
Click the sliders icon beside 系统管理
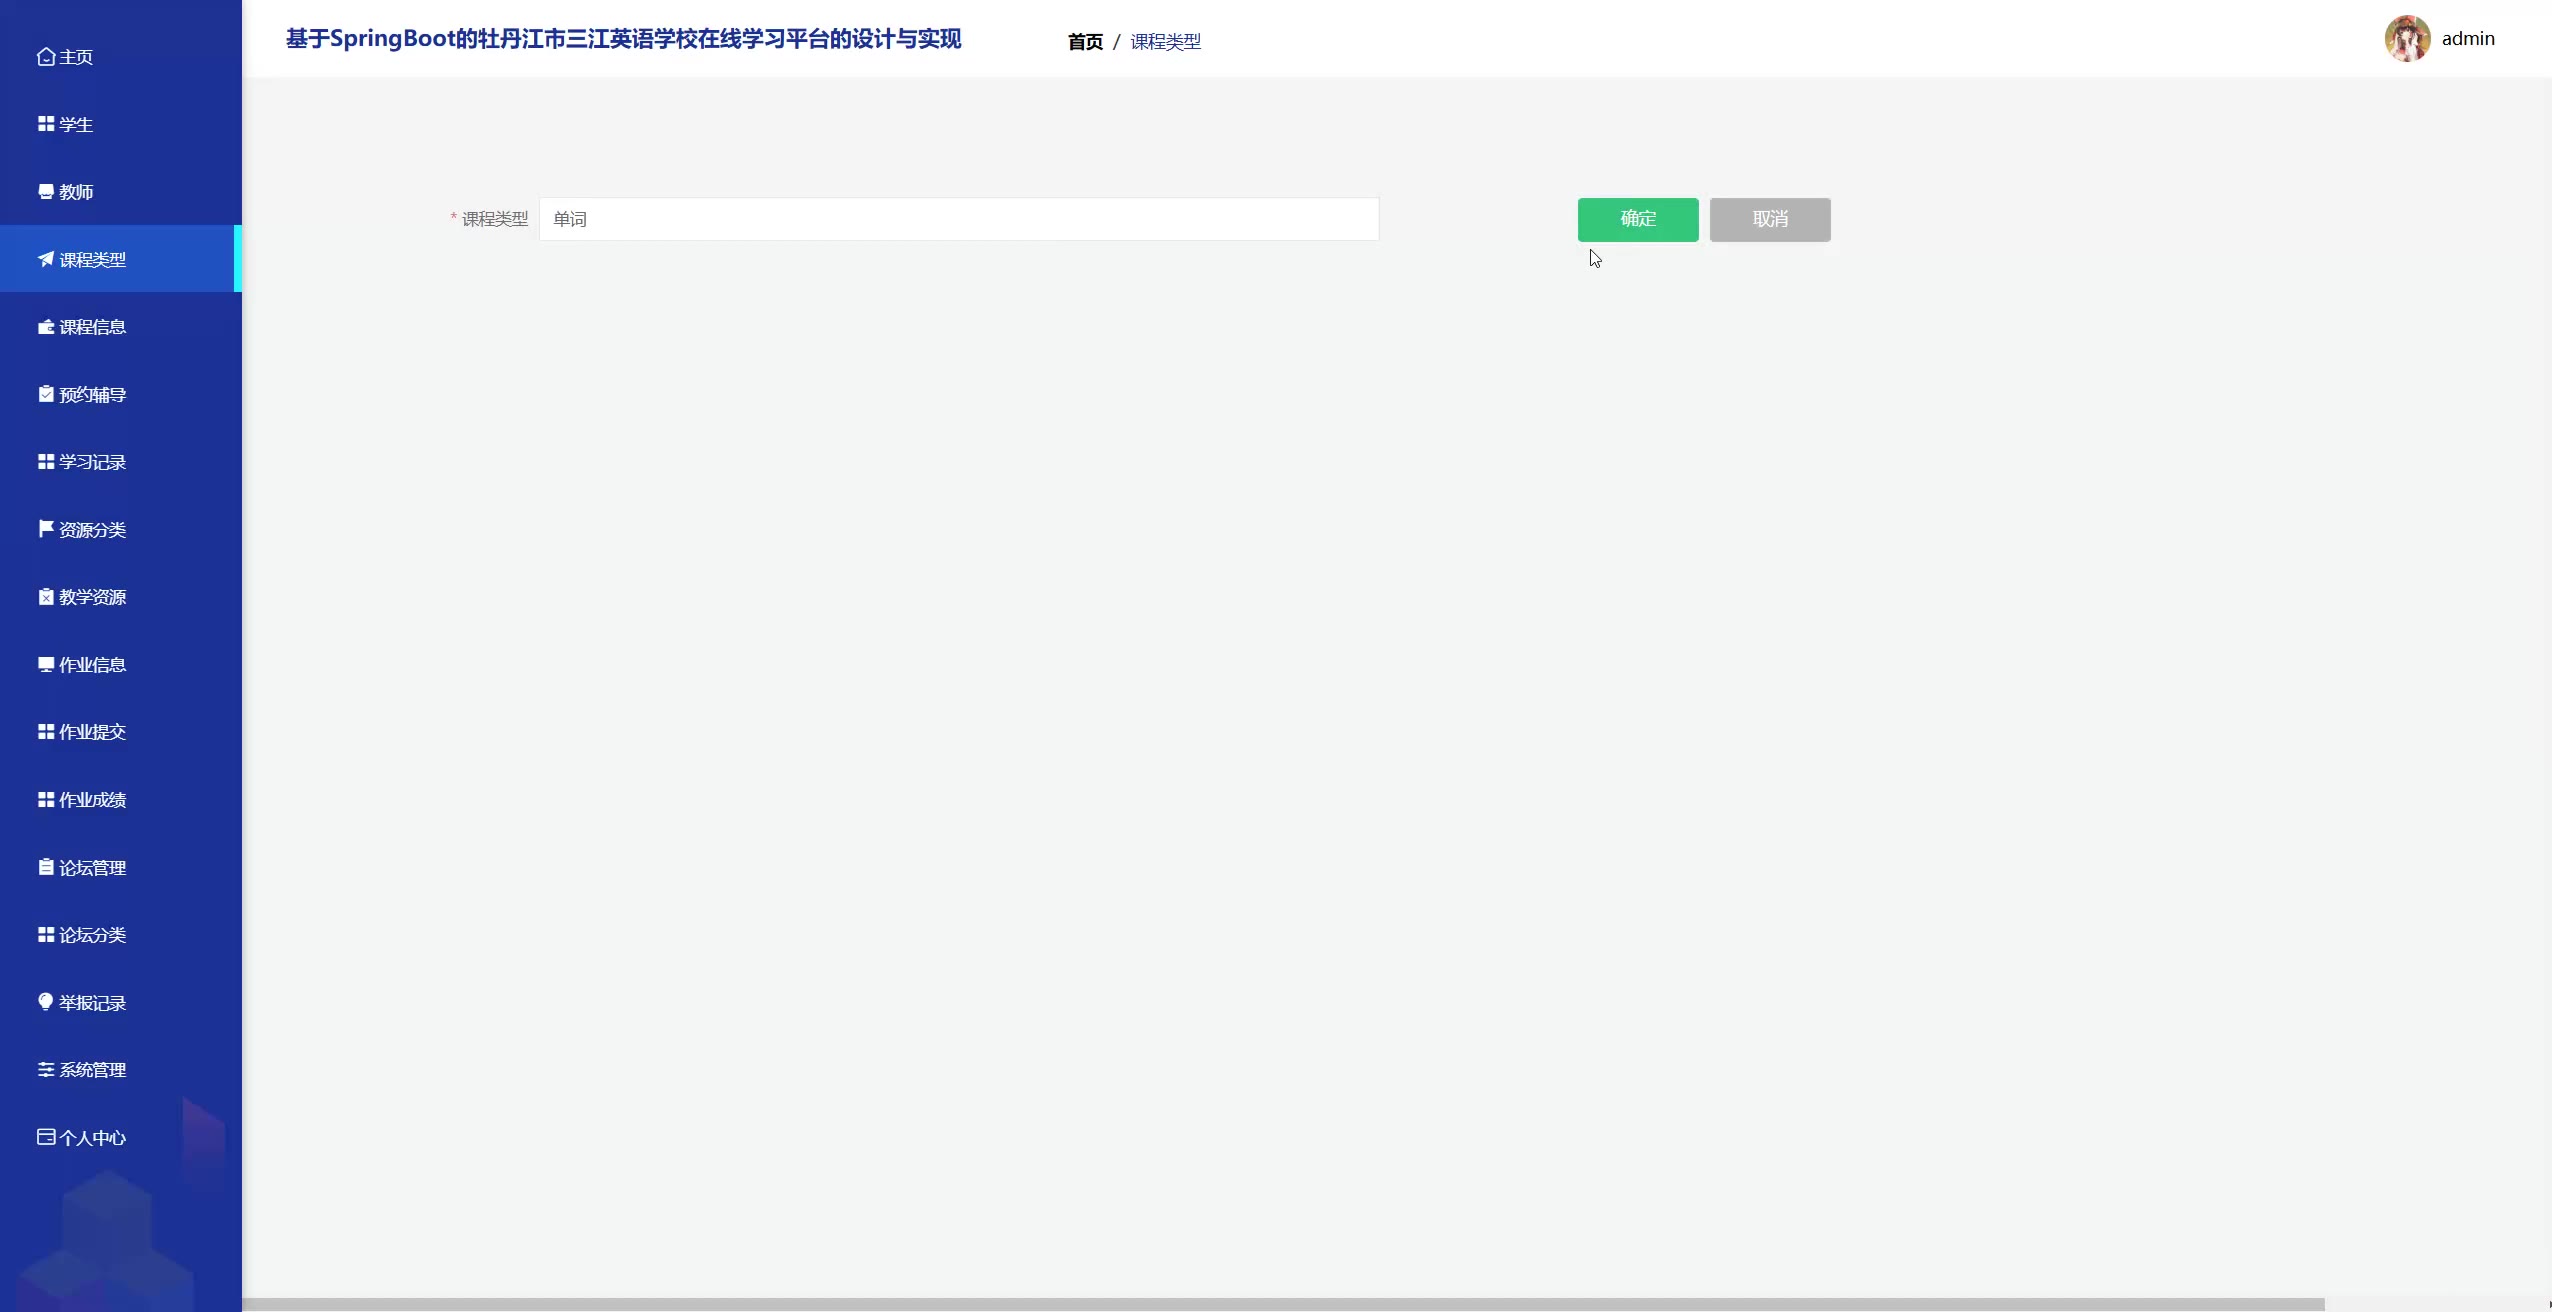(45, 1070)
